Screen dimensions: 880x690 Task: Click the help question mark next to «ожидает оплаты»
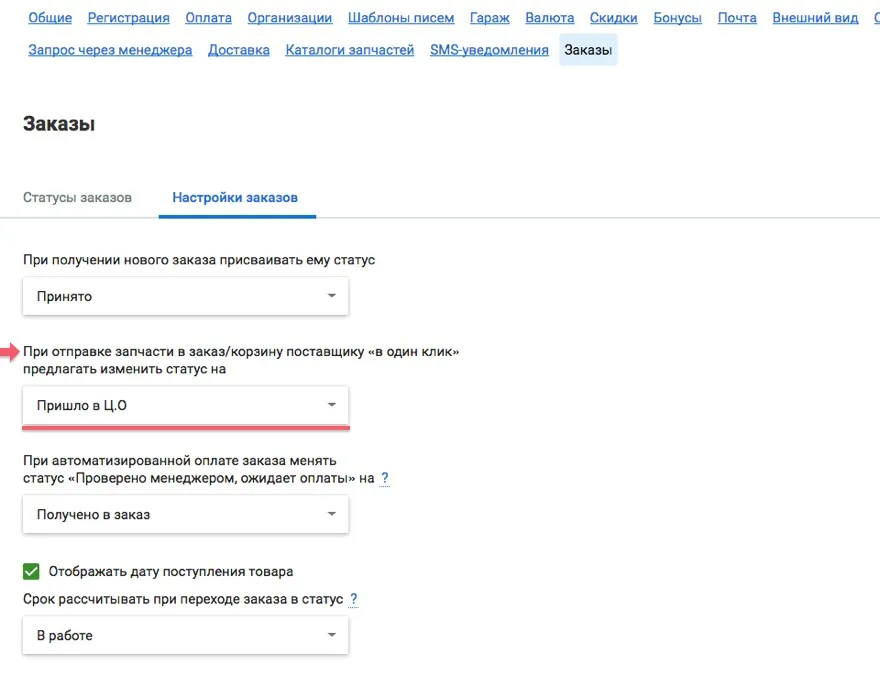pyautogui.click(x=385, y=479)
